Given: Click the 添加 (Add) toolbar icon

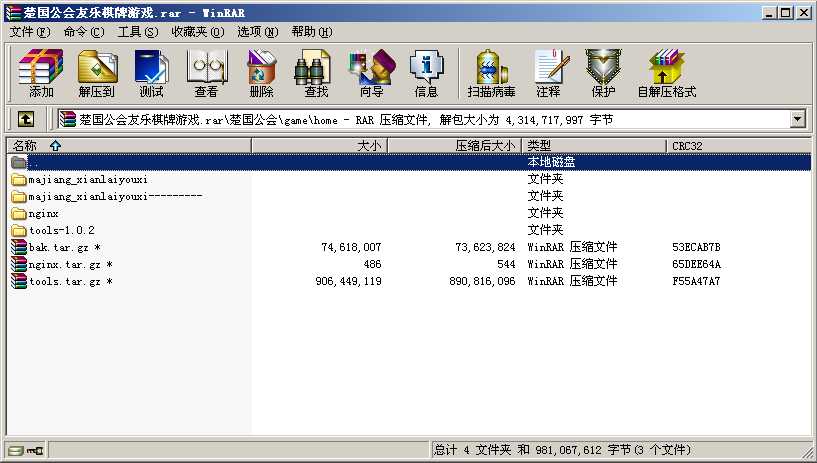Looking at the screenshot, I should 41,73.
